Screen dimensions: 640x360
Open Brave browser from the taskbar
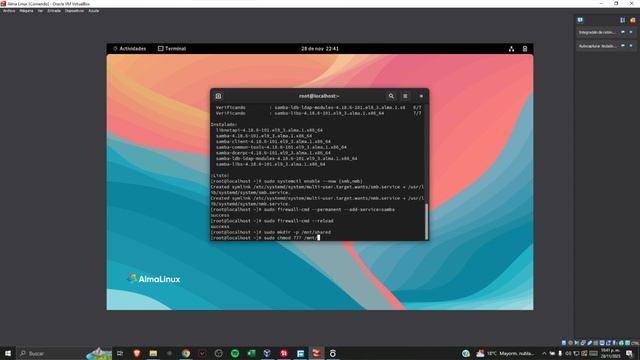click(x=137, y=353)
